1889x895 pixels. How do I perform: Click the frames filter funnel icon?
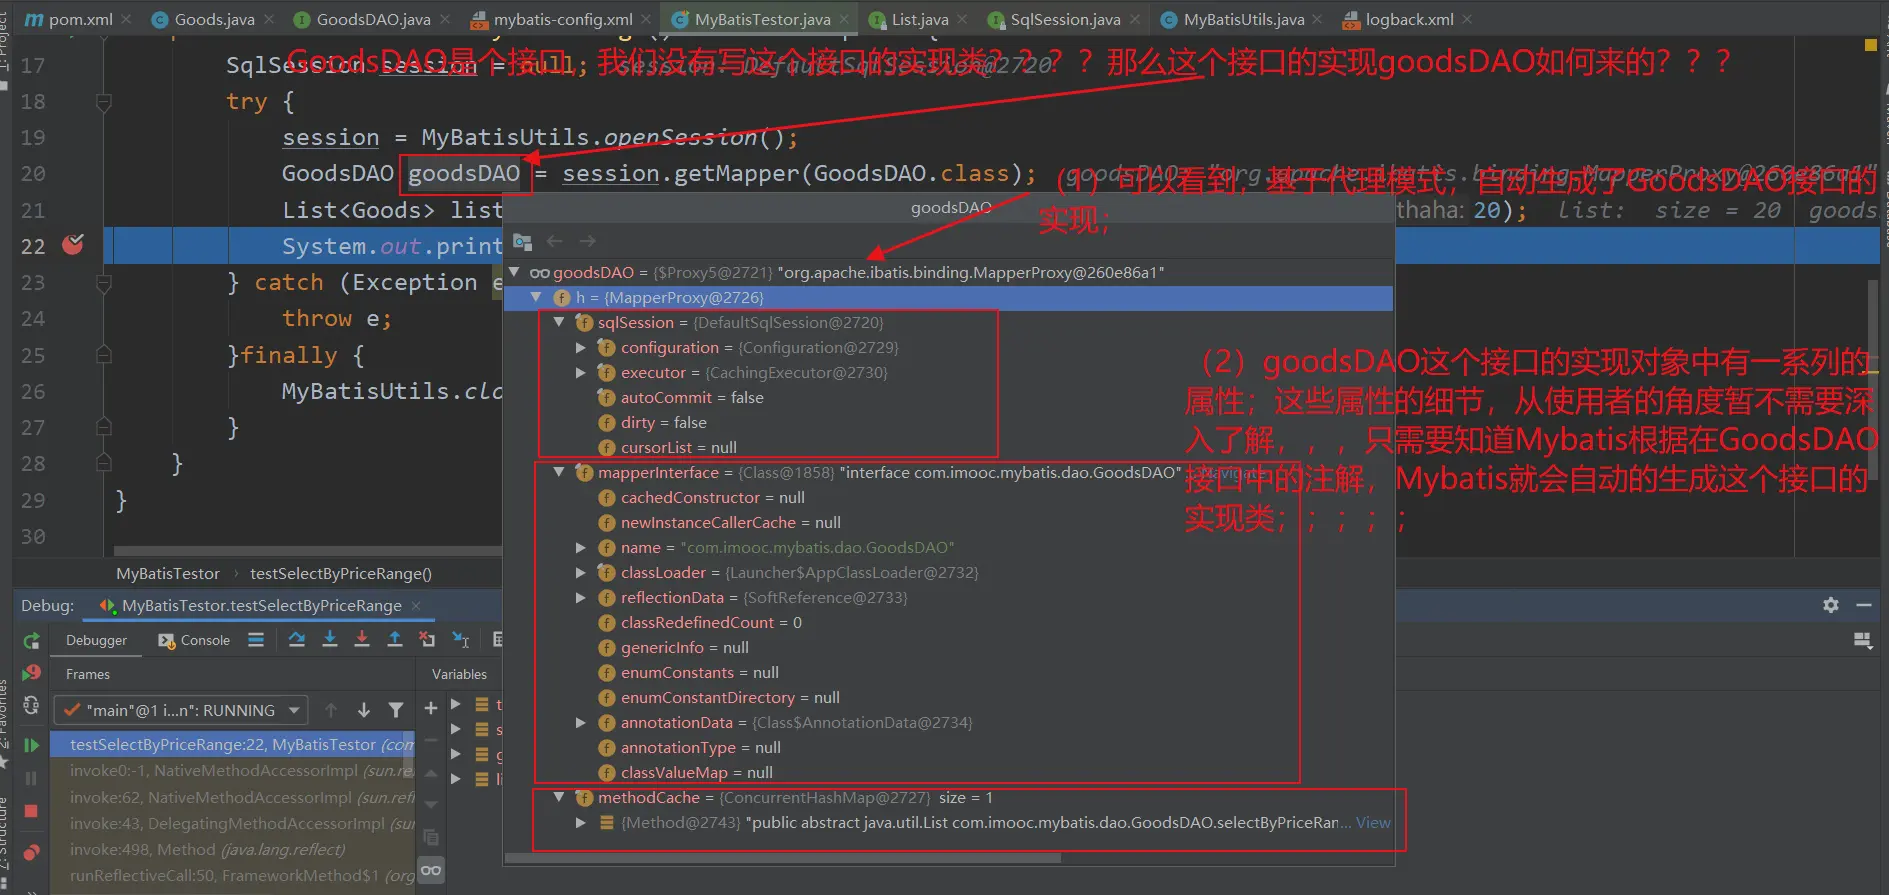pos(396,710)
